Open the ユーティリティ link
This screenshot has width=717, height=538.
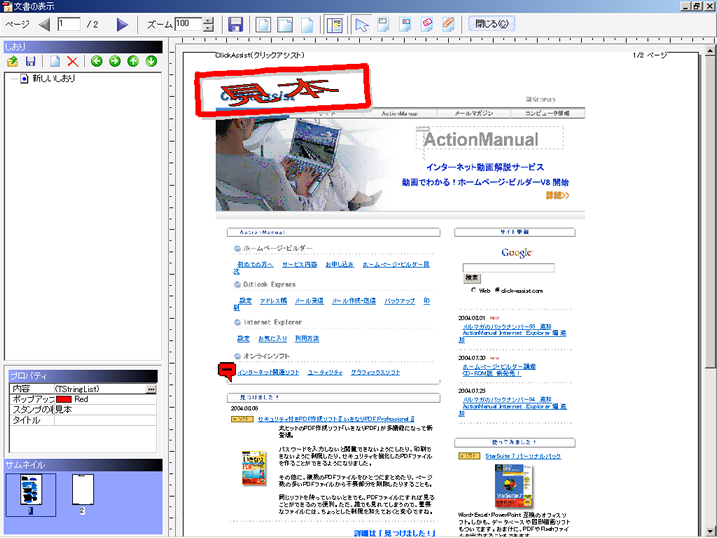coord(325,373)
